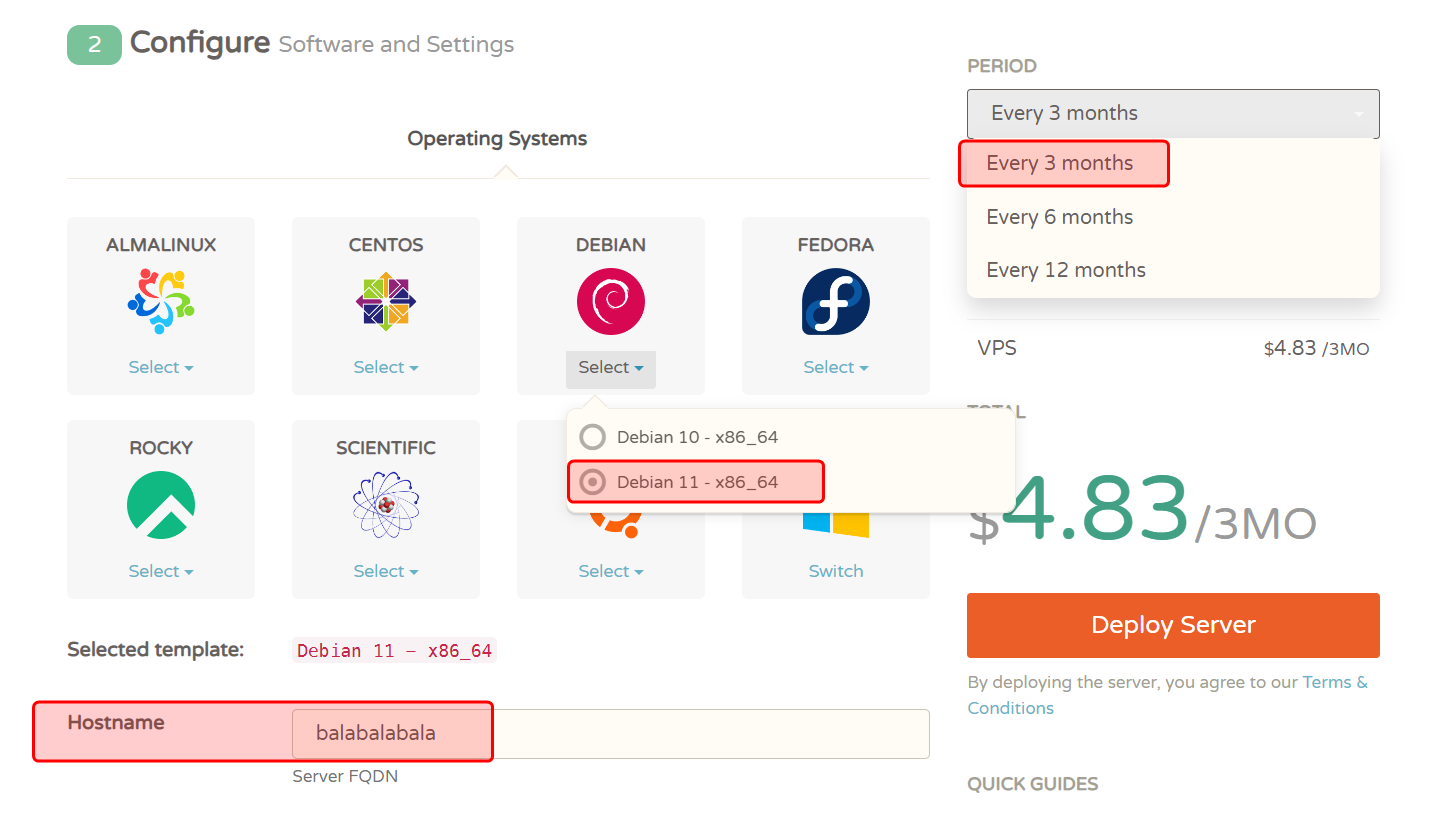
Task: Select Debian 11 - x86_64 radio option
Action: click(x=594, y=482)
